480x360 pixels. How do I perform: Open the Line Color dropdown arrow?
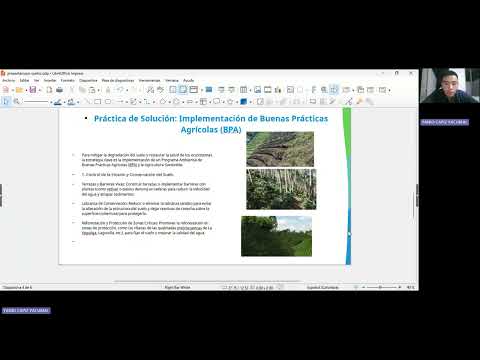pos(64,102)
